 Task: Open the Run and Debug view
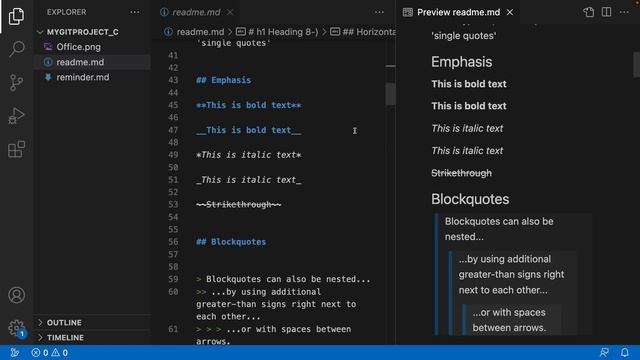(16, 116)
